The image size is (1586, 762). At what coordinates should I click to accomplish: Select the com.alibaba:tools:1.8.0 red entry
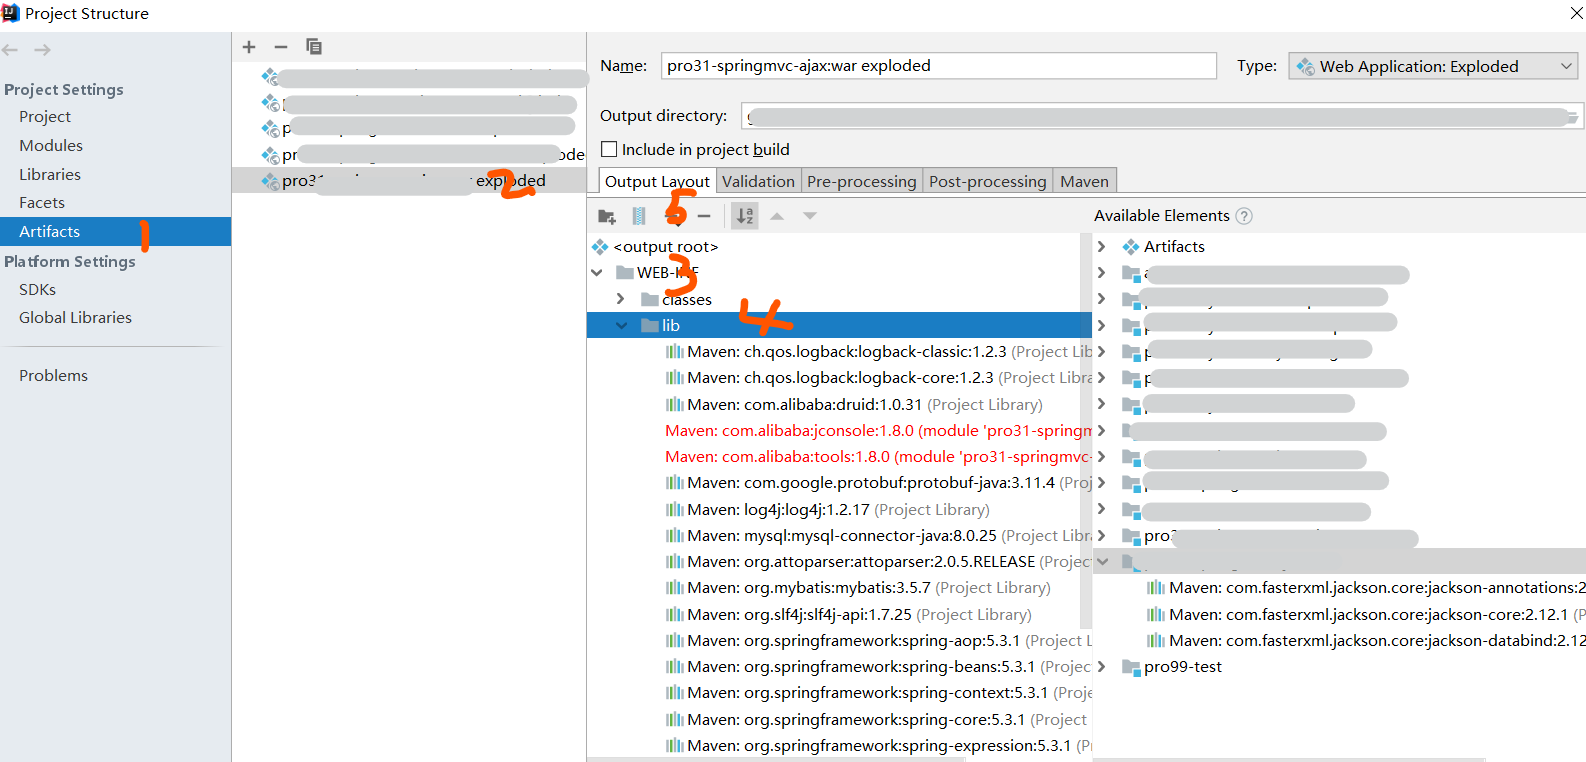point(878,456)
